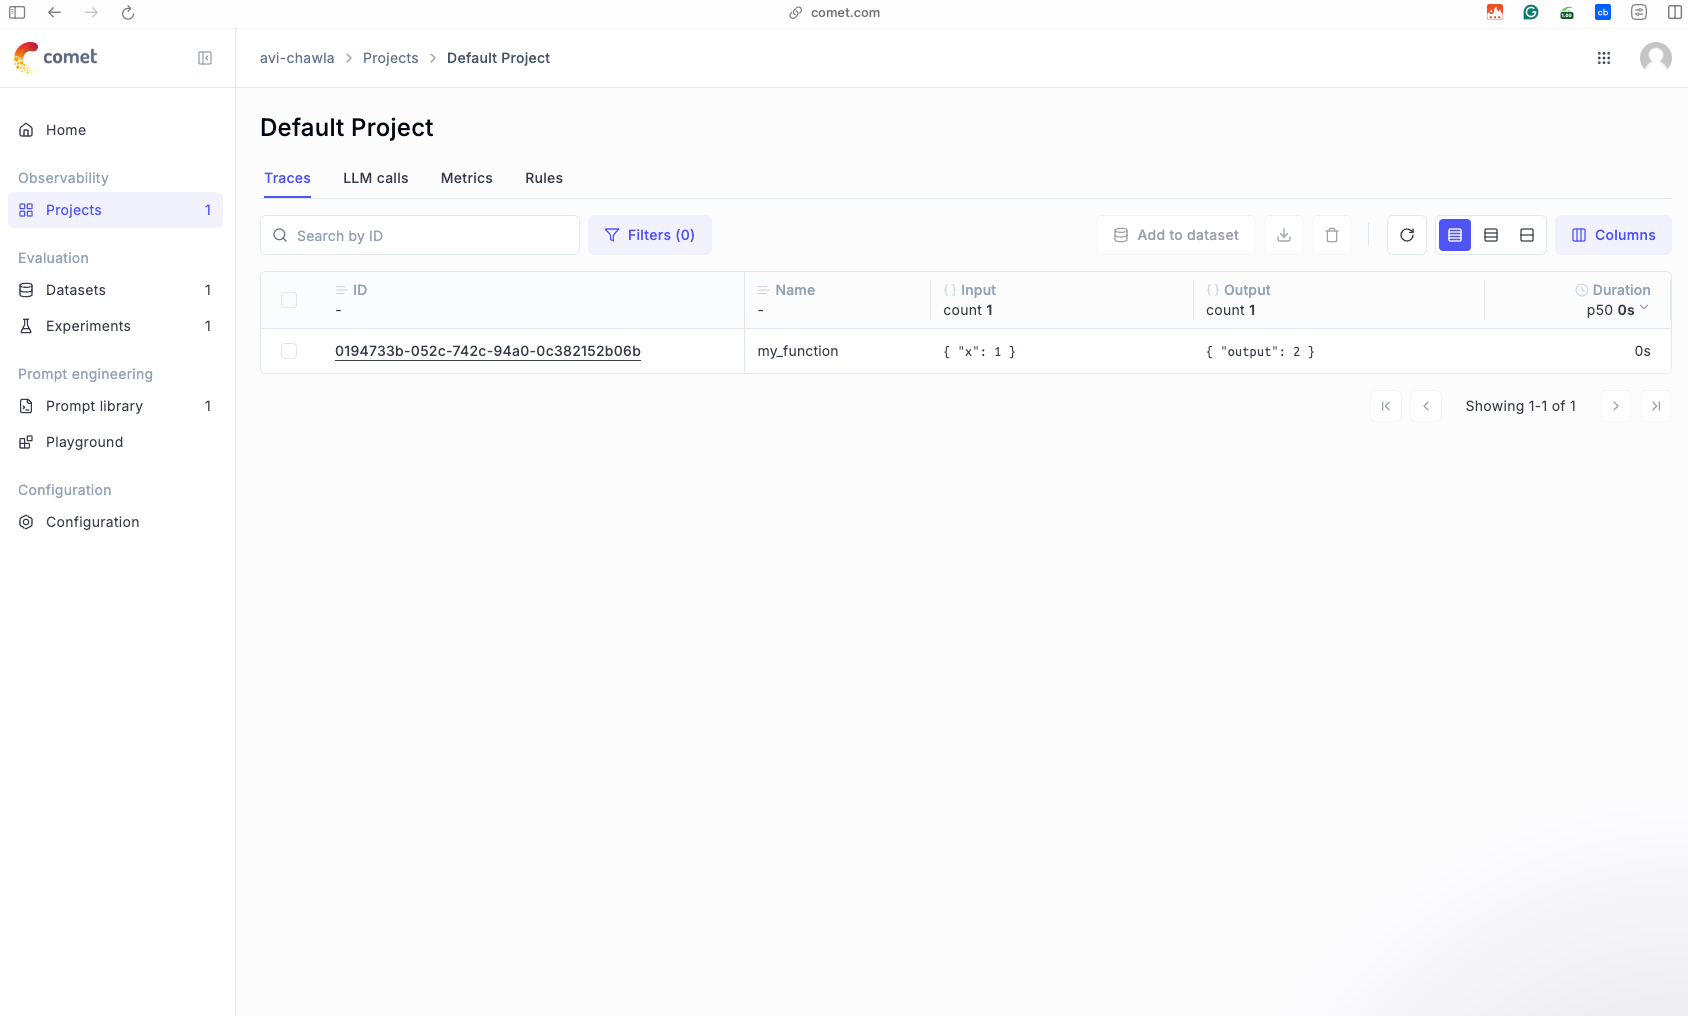Switch to small row height view
The width and height of the screenshot is (1688, 1016).
1455,235
